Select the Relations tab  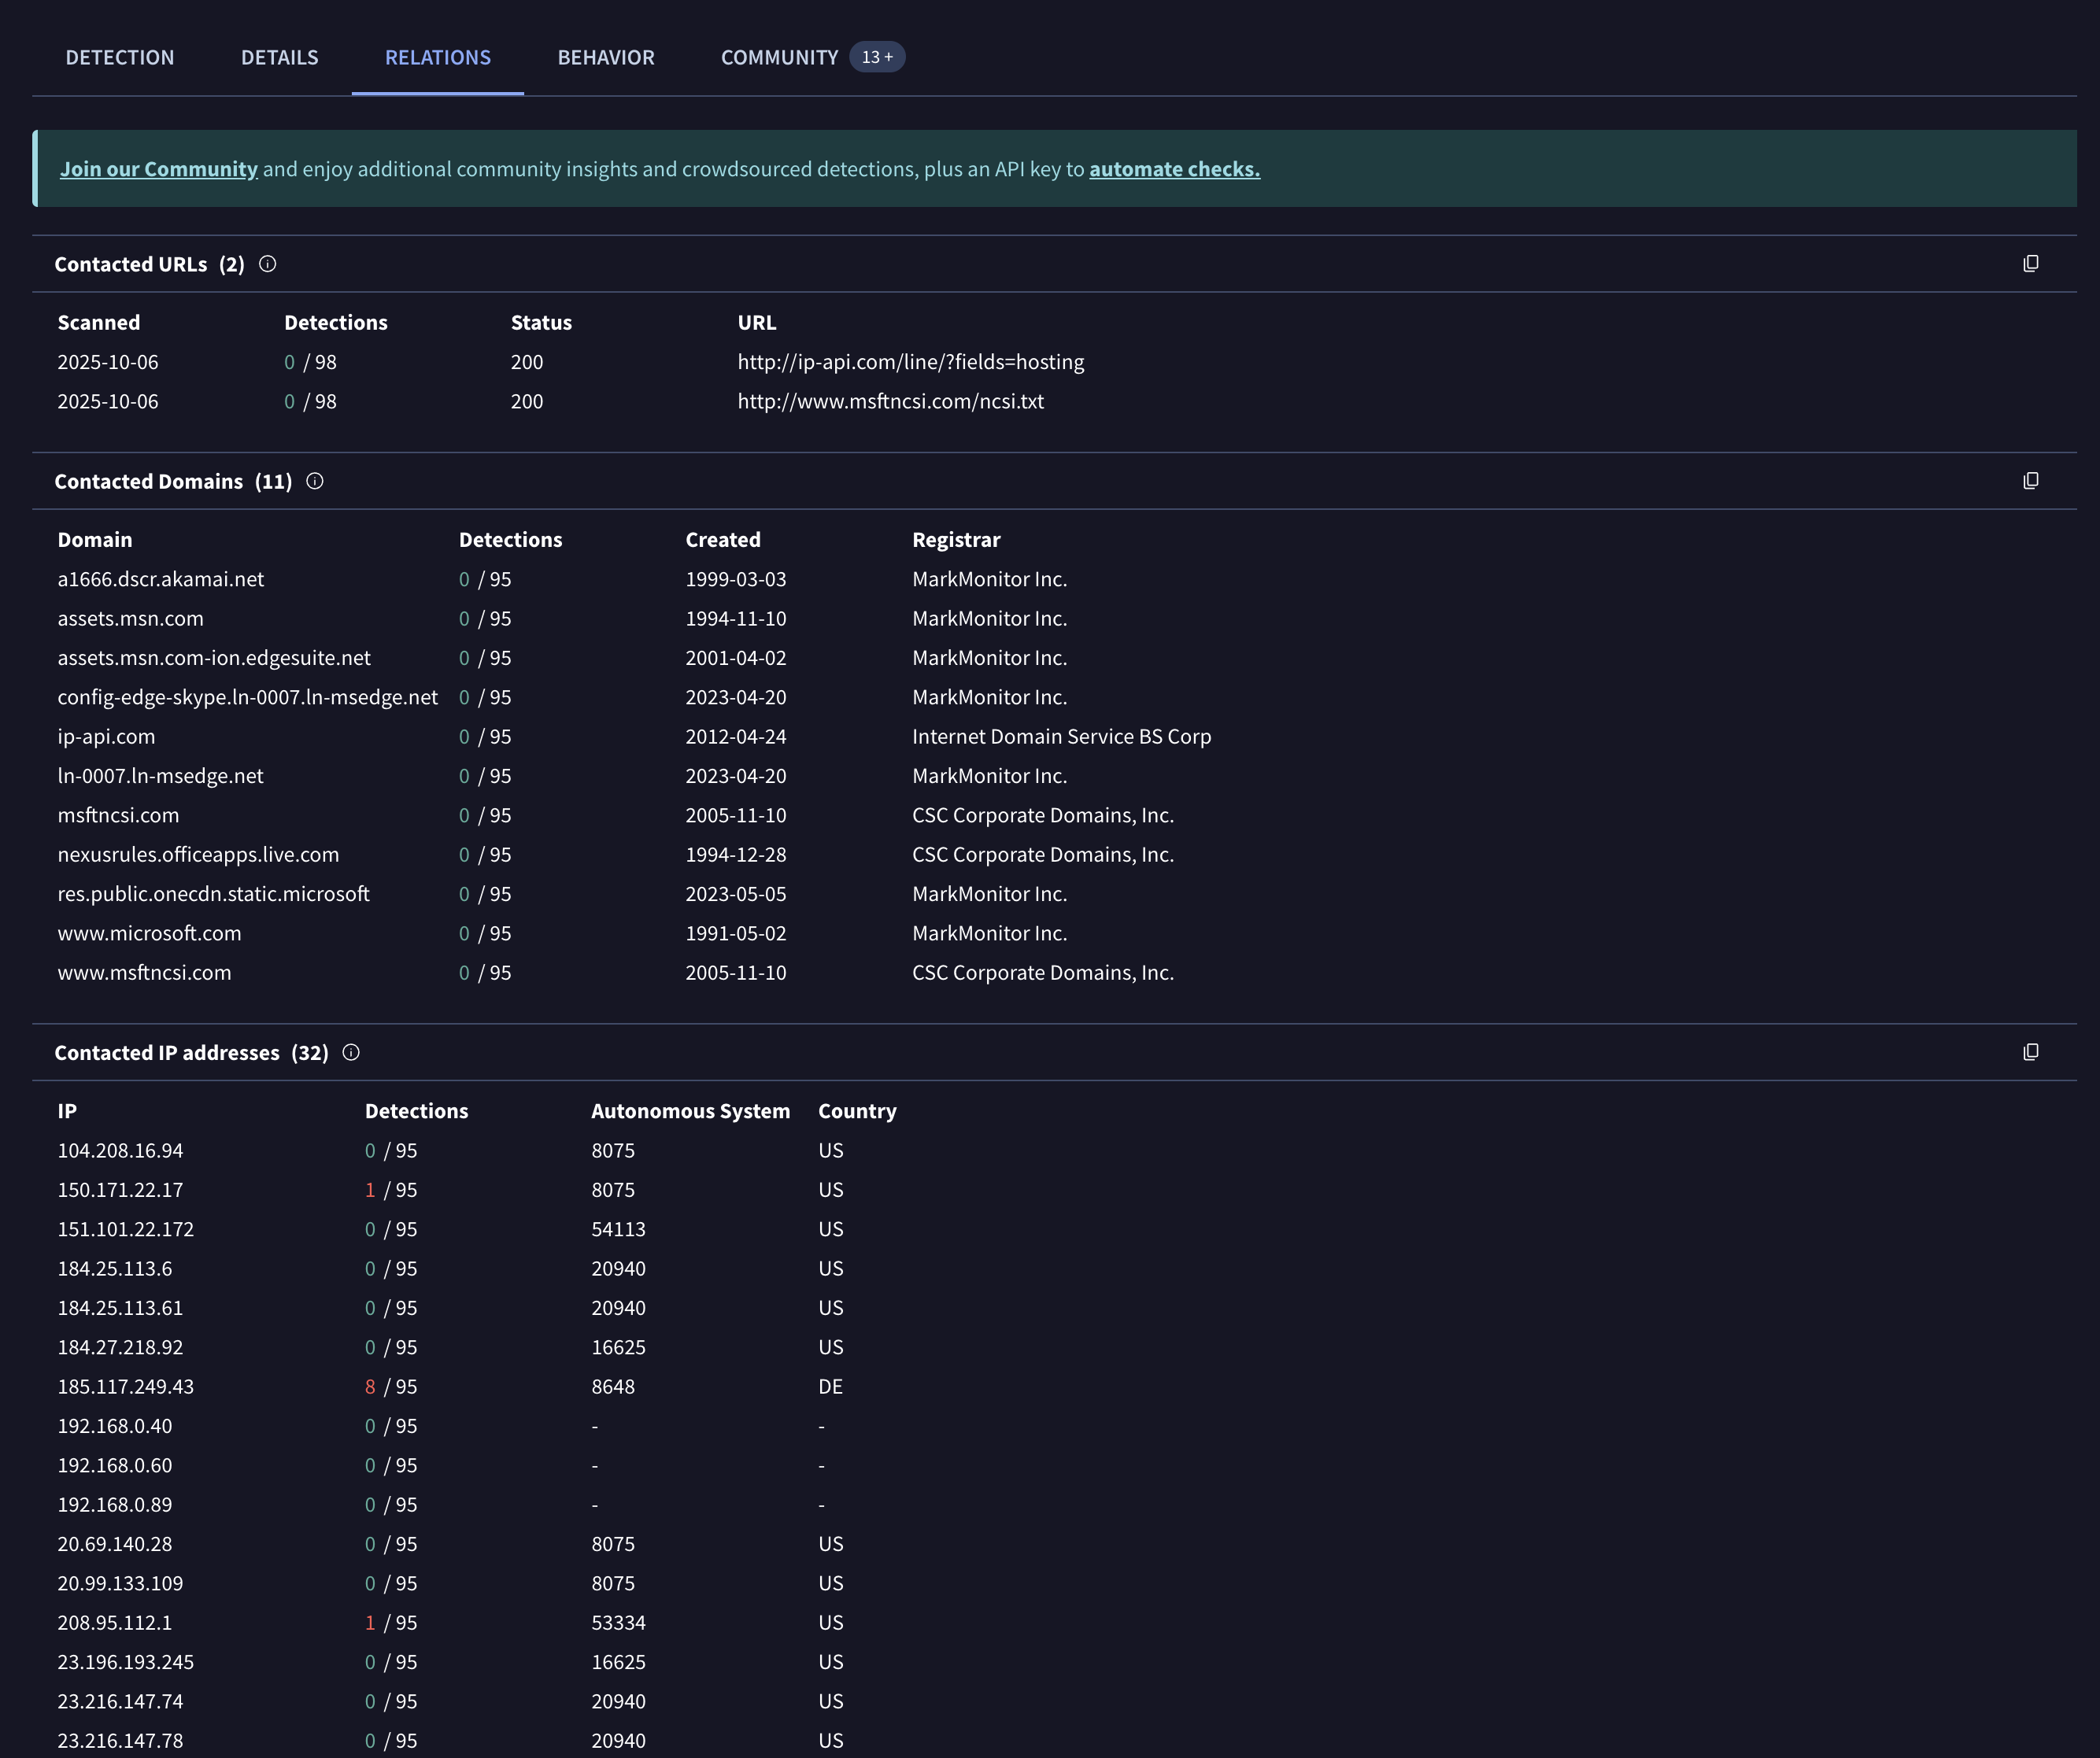click(x=438, y=58)
